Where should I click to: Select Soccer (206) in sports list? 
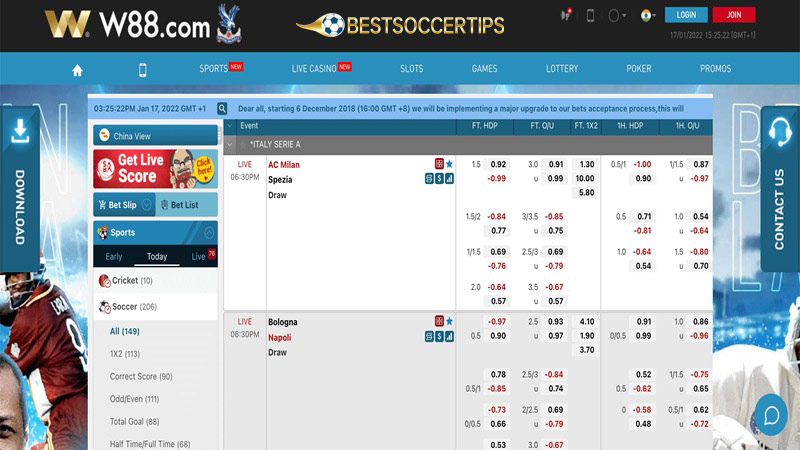pos(156,307)
